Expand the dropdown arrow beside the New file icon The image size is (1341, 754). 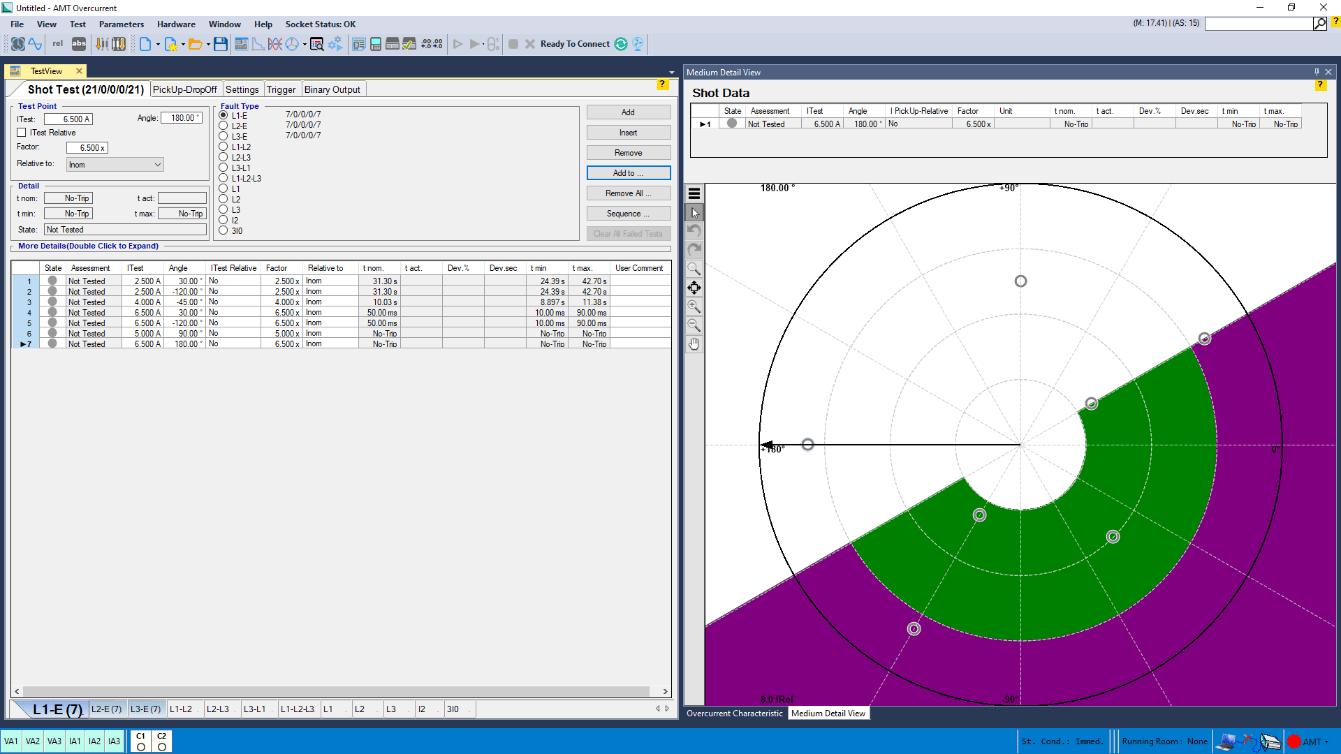(158, 44)
